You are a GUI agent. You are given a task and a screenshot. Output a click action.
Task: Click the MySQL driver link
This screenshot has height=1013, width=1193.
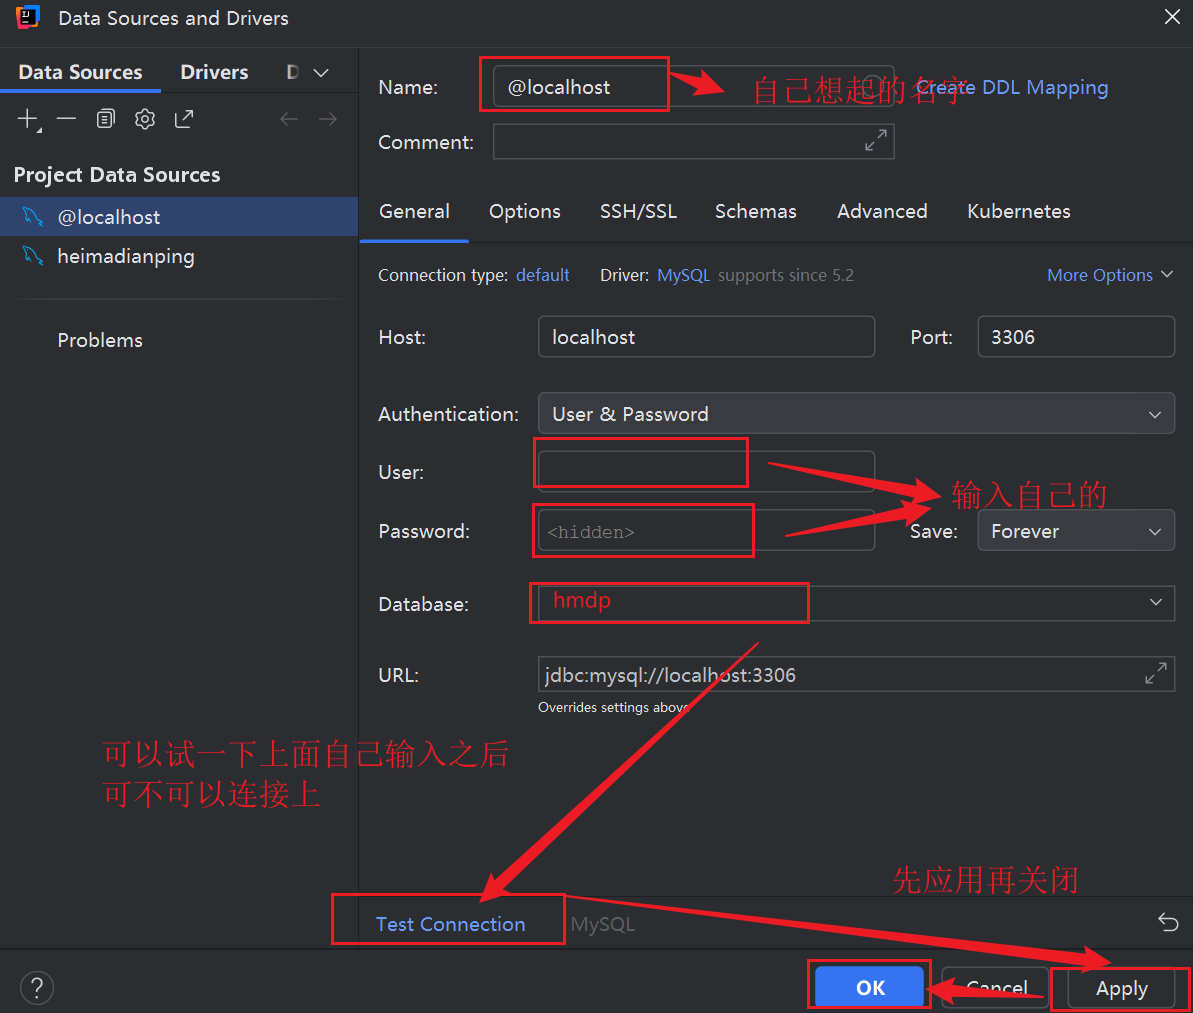click(683, 275)
